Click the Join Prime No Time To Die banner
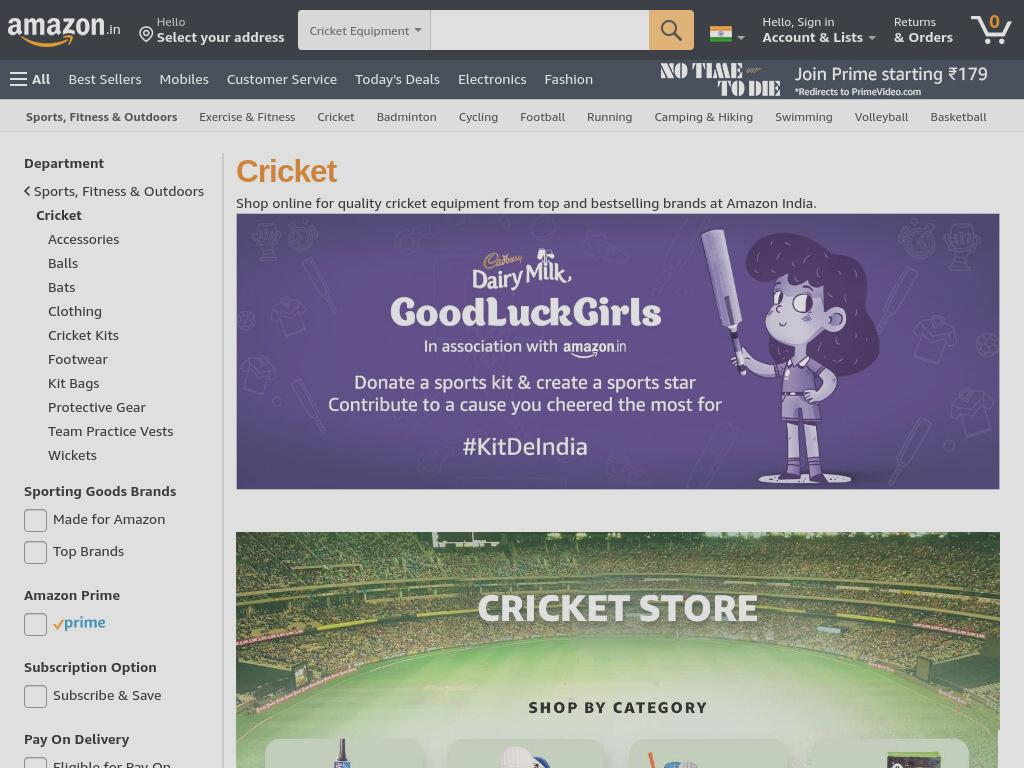 (x=824, y=80)
